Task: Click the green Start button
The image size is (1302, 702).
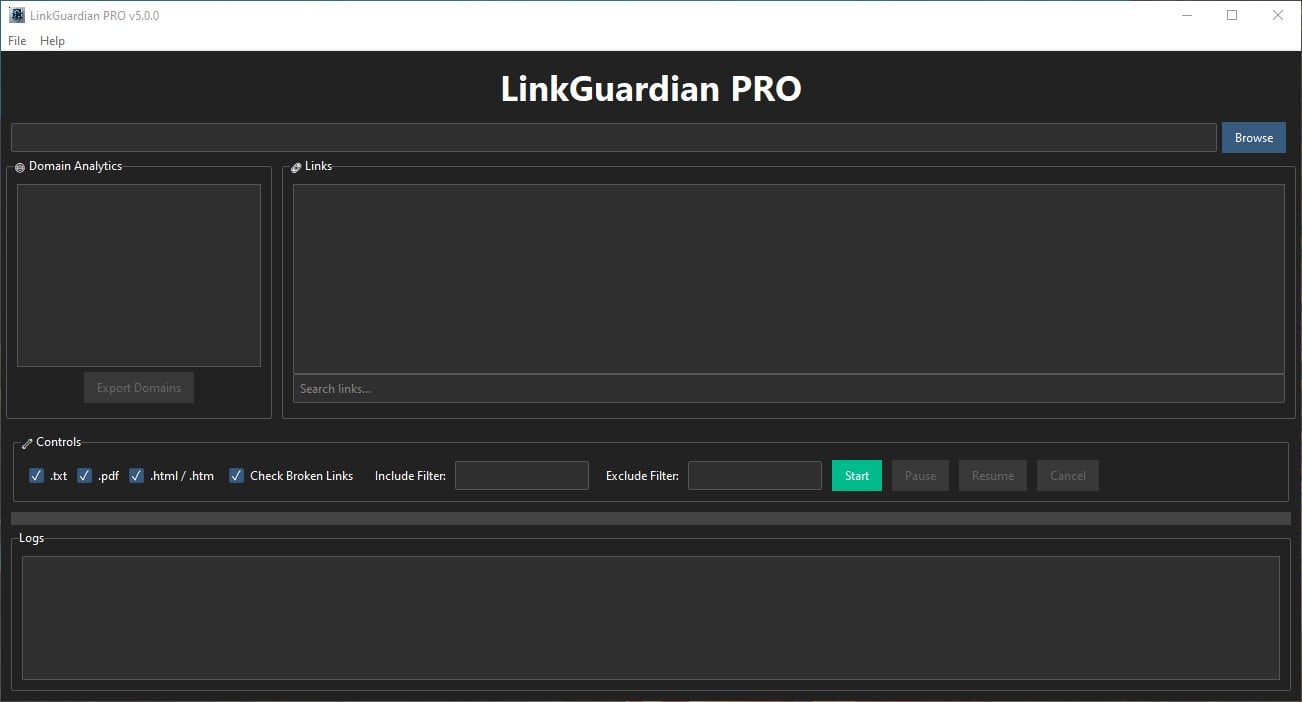Action: tap(857, 476)
